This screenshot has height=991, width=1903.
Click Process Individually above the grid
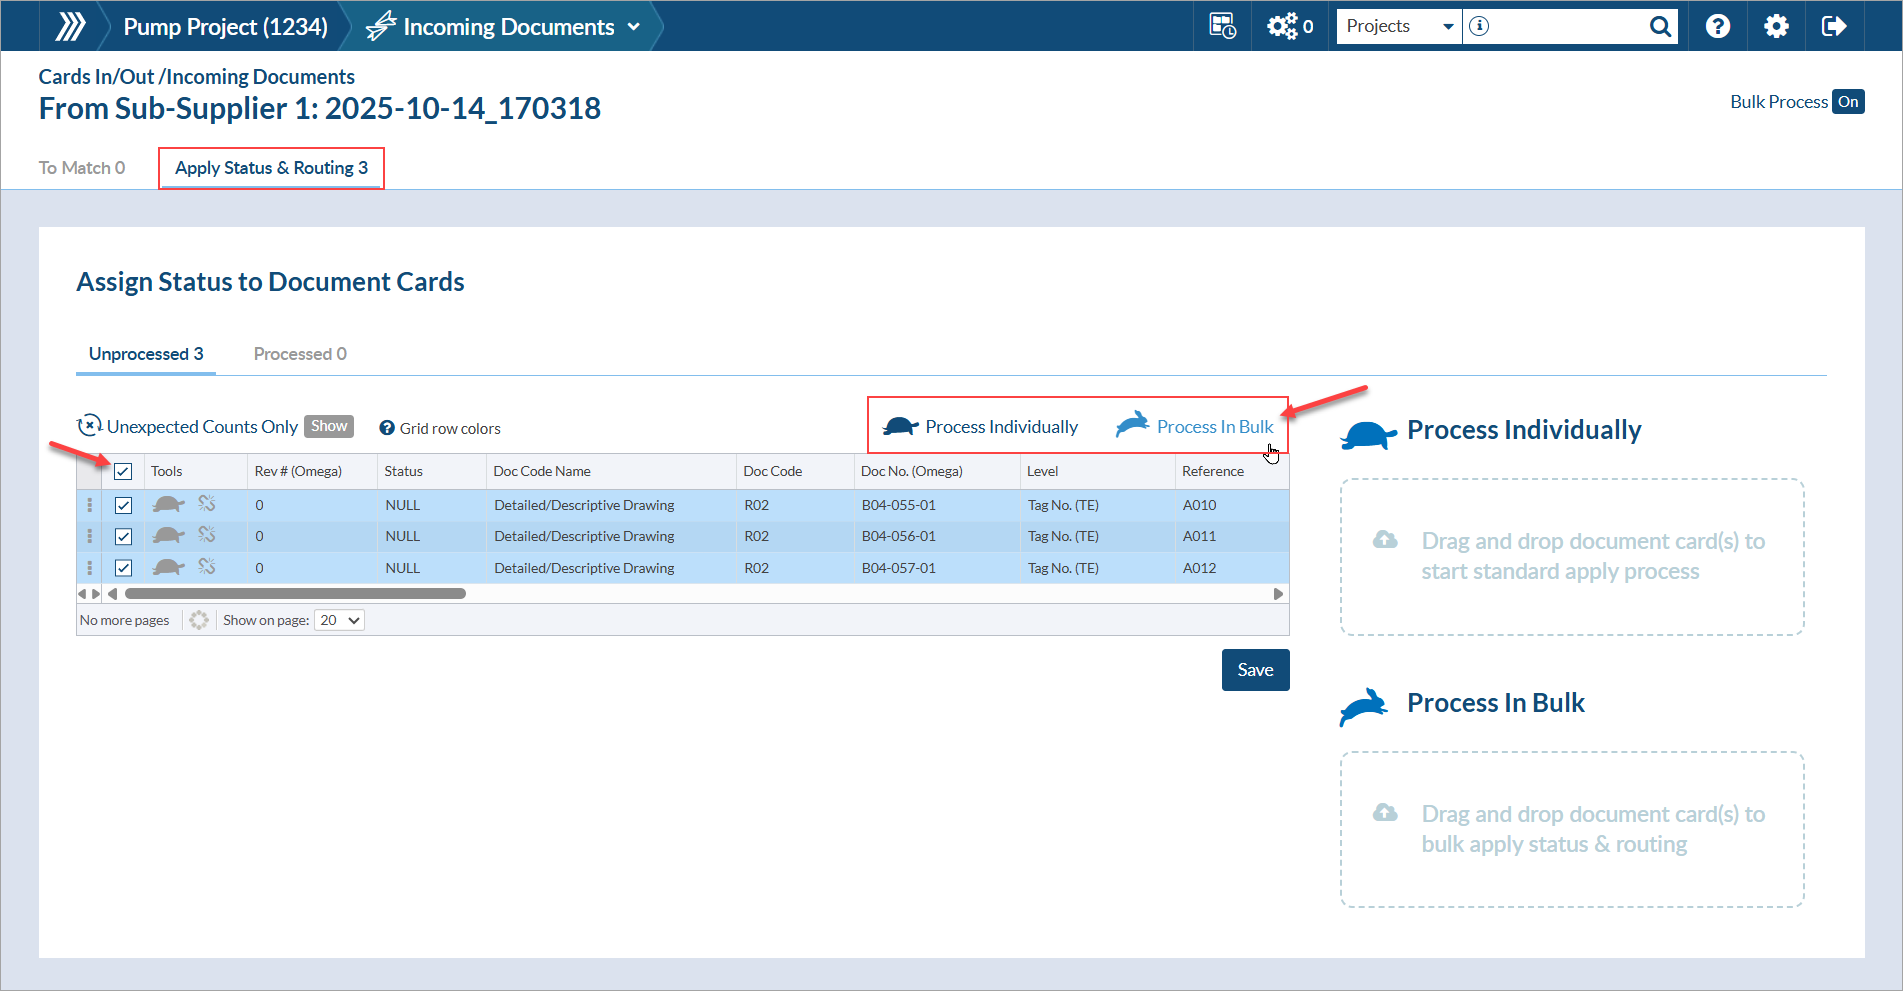tap(981, 427)
